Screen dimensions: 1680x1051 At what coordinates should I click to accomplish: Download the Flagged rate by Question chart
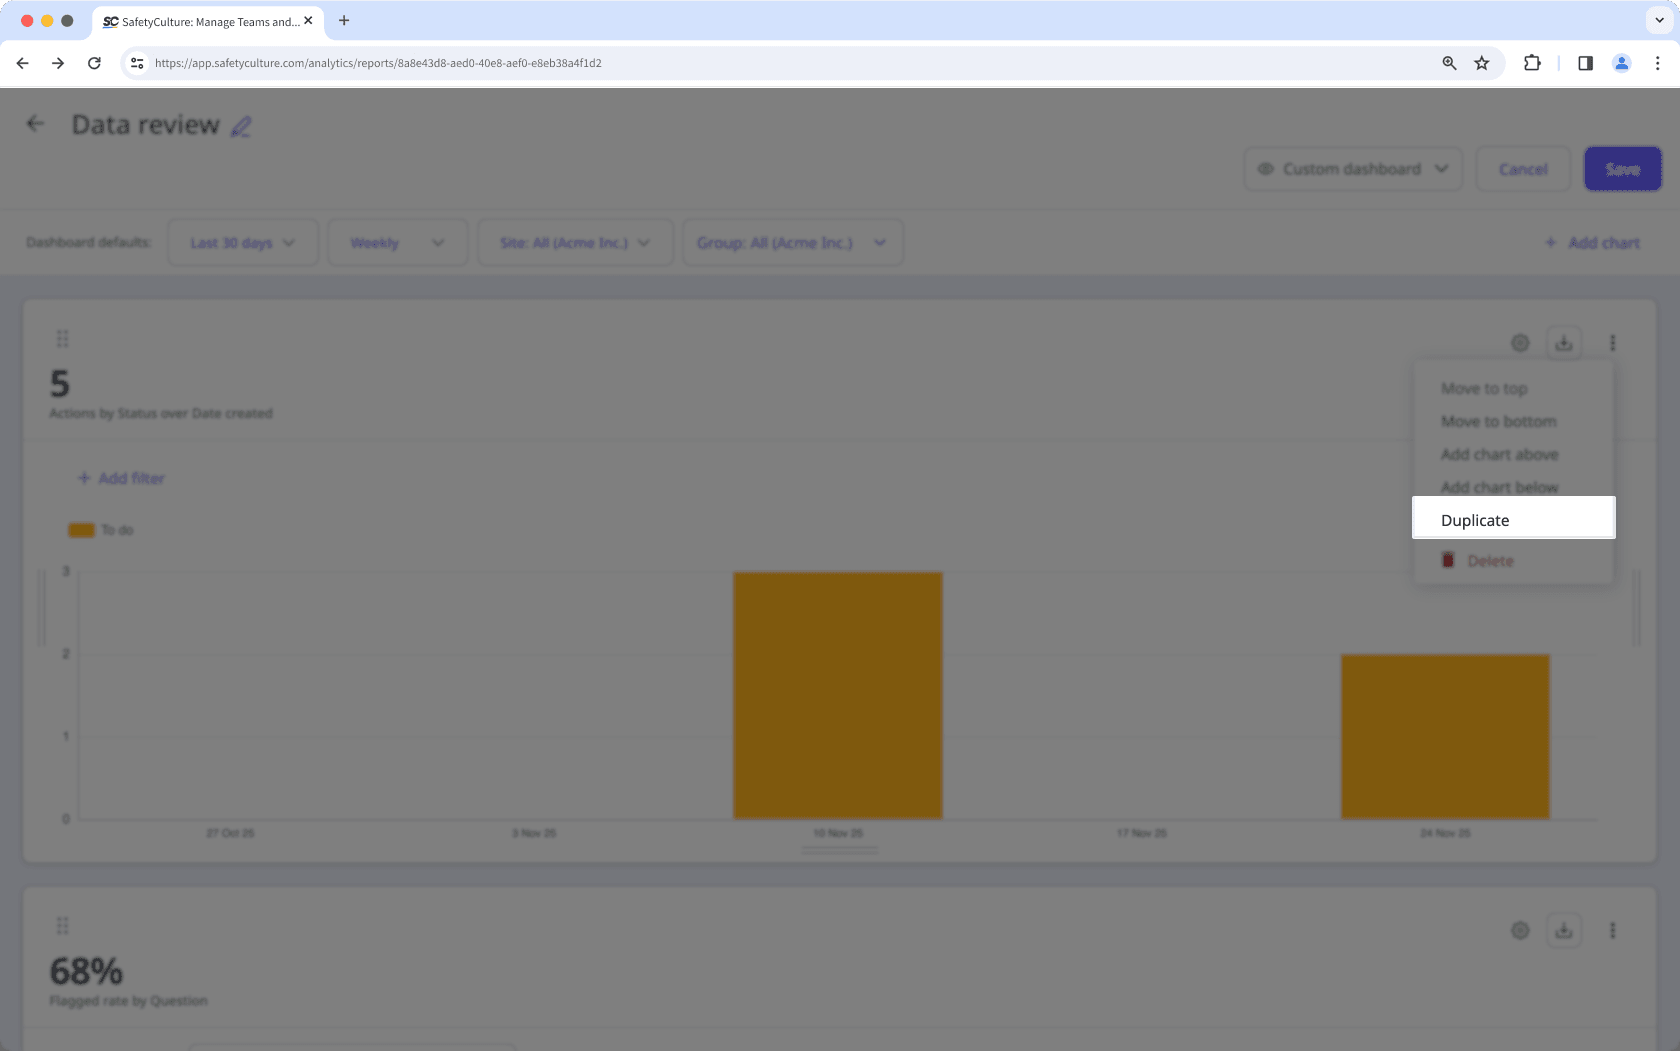pos(1565,929)
